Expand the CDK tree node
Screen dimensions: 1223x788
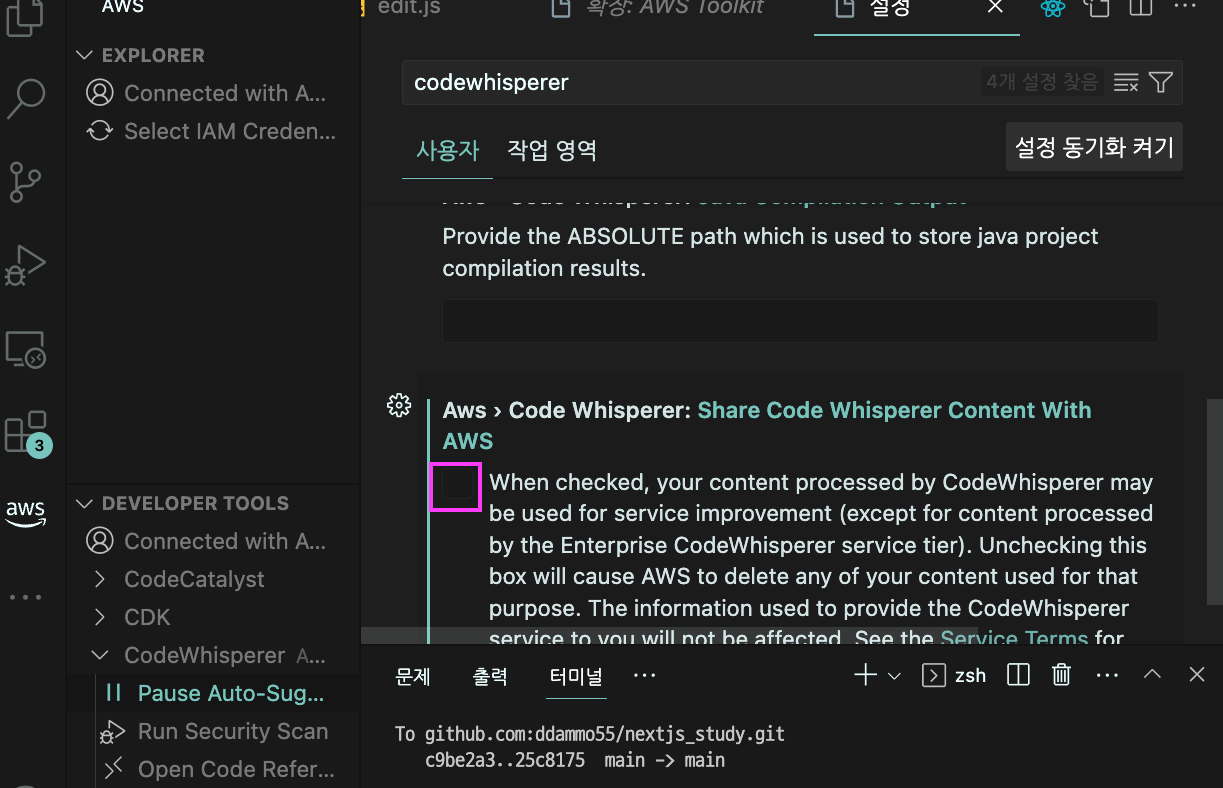(100, 617)
